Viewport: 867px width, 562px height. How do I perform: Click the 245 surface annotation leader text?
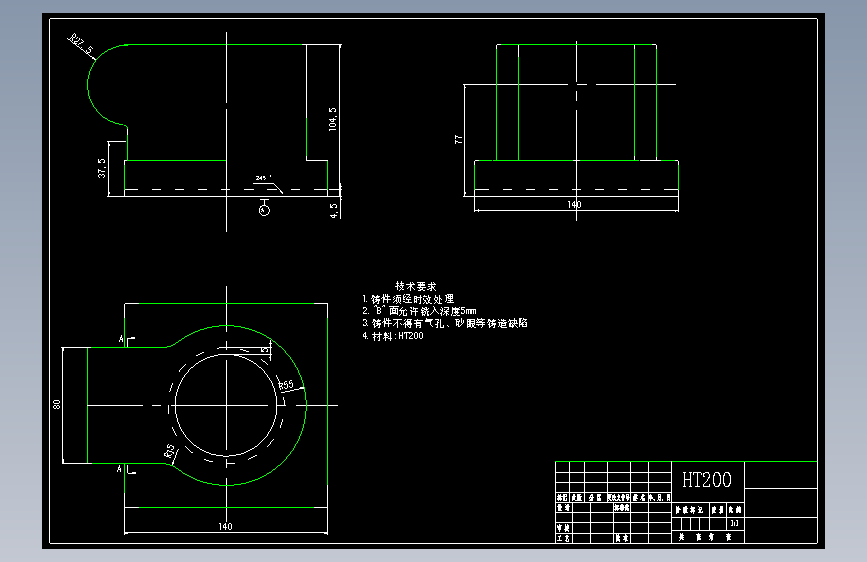[x=261, y=178]
